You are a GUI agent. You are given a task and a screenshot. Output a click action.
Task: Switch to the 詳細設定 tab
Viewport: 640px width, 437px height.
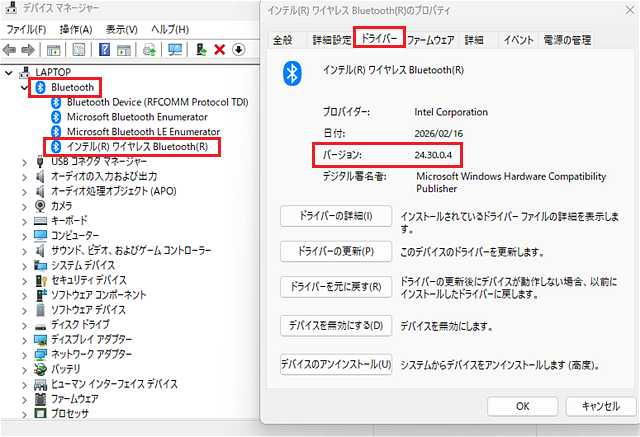click(x=331, y=40)
